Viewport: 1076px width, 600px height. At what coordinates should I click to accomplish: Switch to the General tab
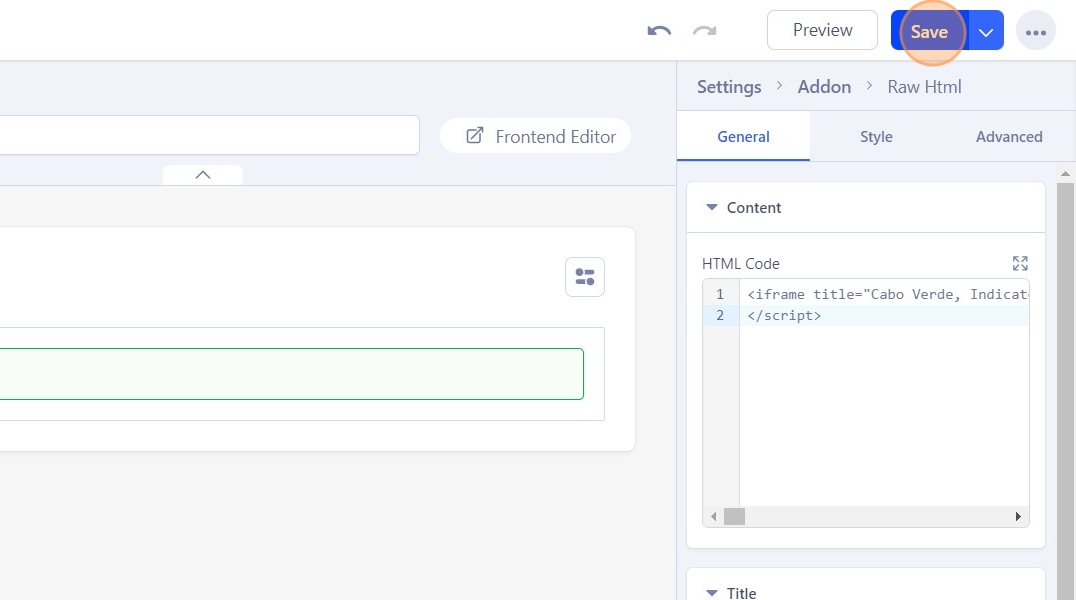click(743, 137)
